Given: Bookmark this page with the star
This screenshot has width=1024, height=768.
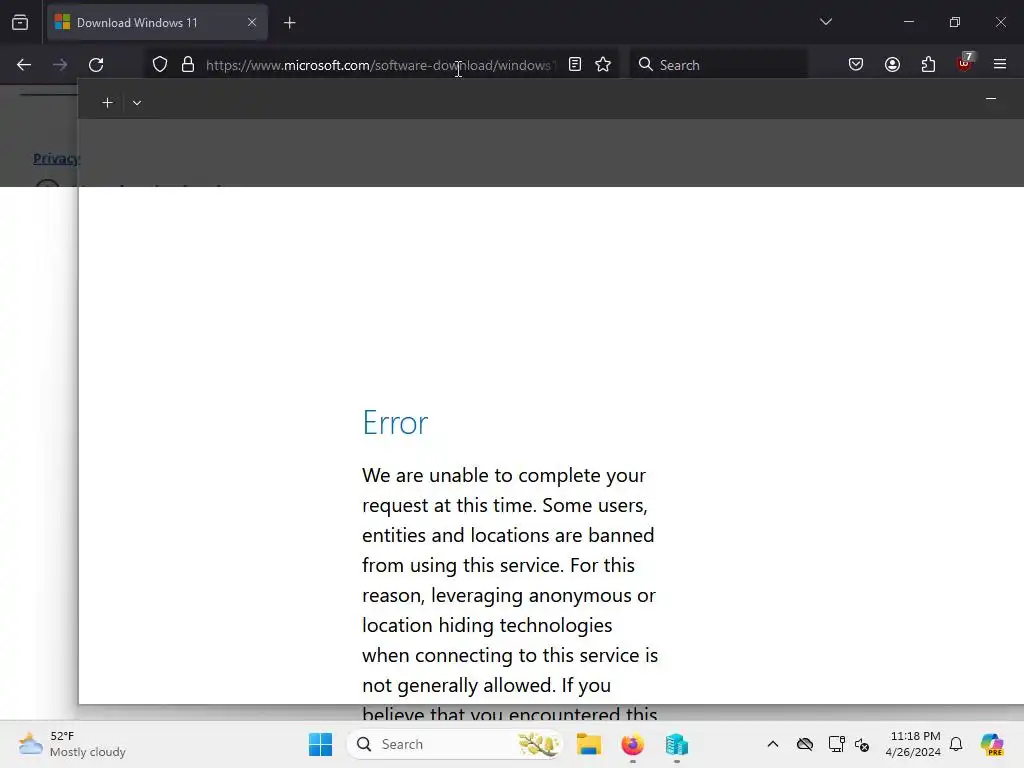Looking at the screenshot, I should [x=603, y=64].
